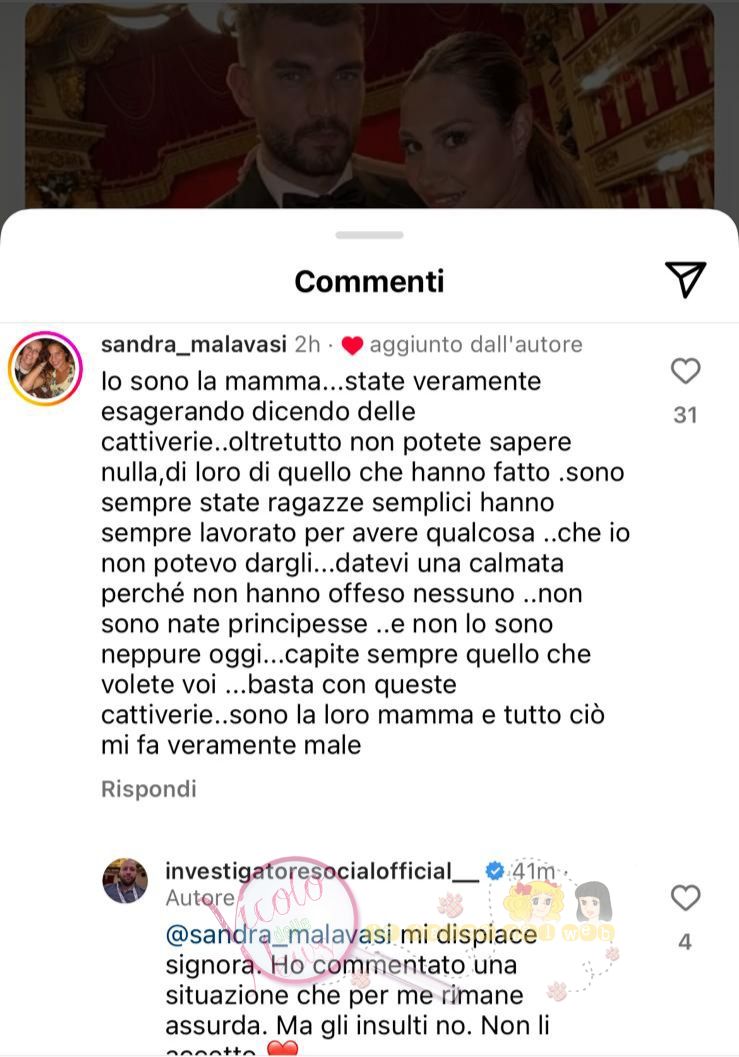Viewport: 739px width, 1057px height.
Task: Tap the mother's comment text body
Action: (365, 563)
